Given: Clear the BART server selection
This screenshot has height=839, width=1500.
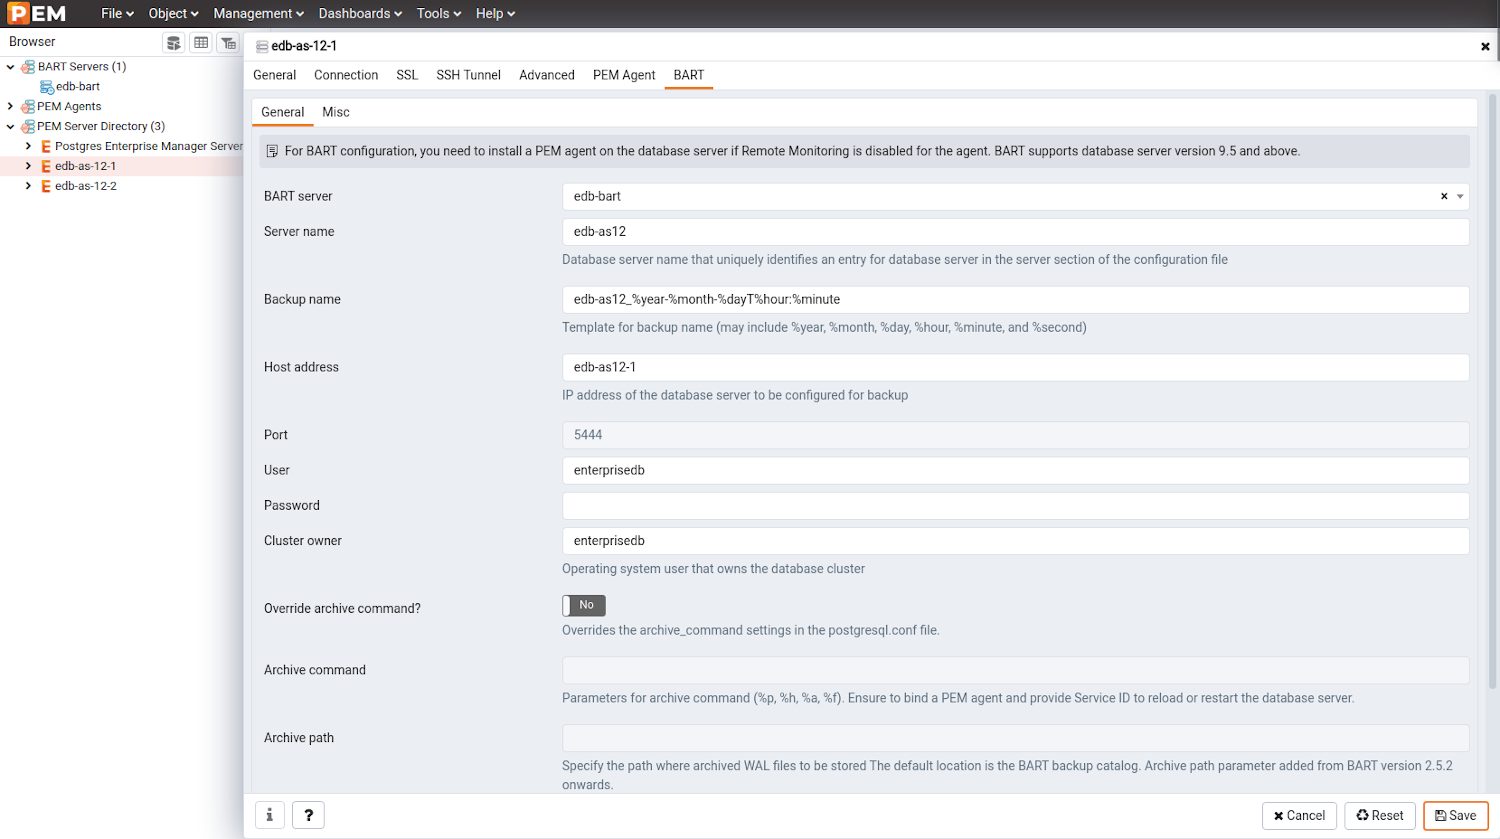Looking at the screenshot, I should pyautogui.click(x=1444, y=197).
